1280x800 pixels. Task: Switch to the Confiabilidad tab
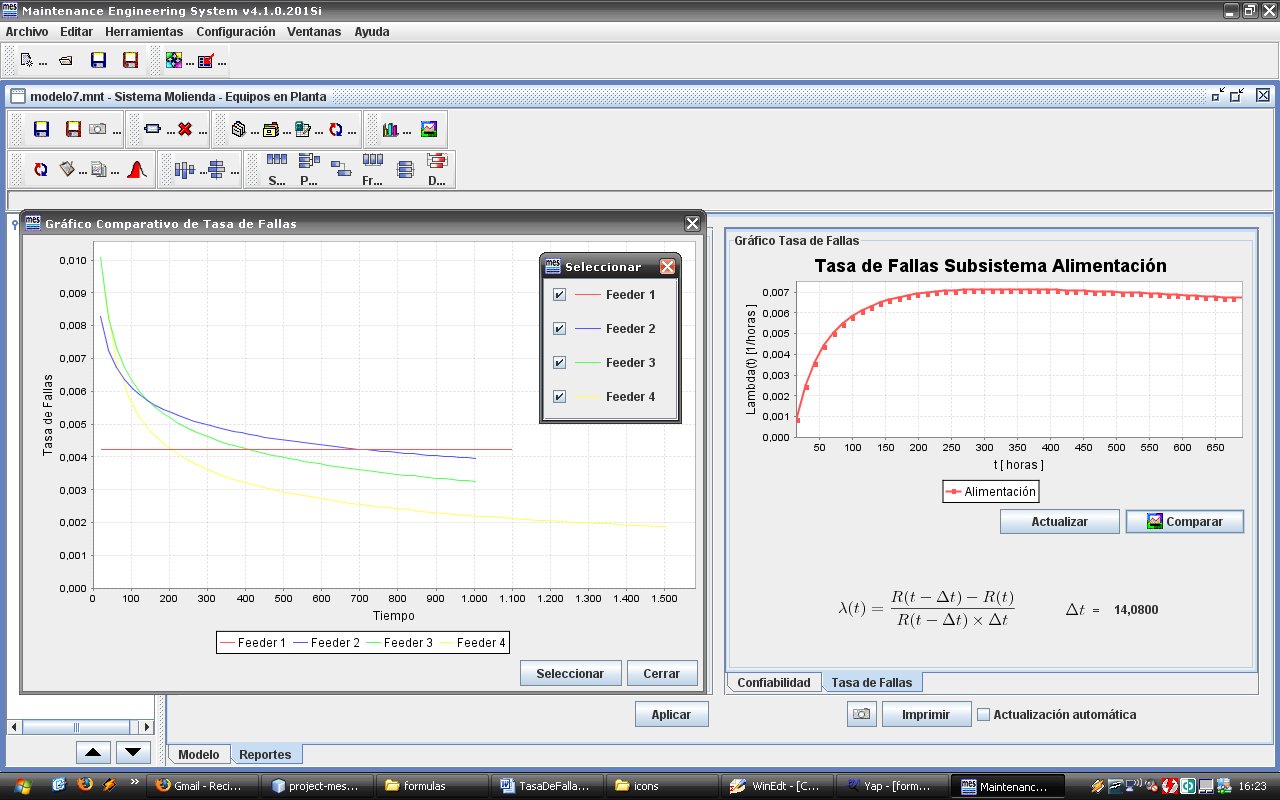(x=773, y=682)
